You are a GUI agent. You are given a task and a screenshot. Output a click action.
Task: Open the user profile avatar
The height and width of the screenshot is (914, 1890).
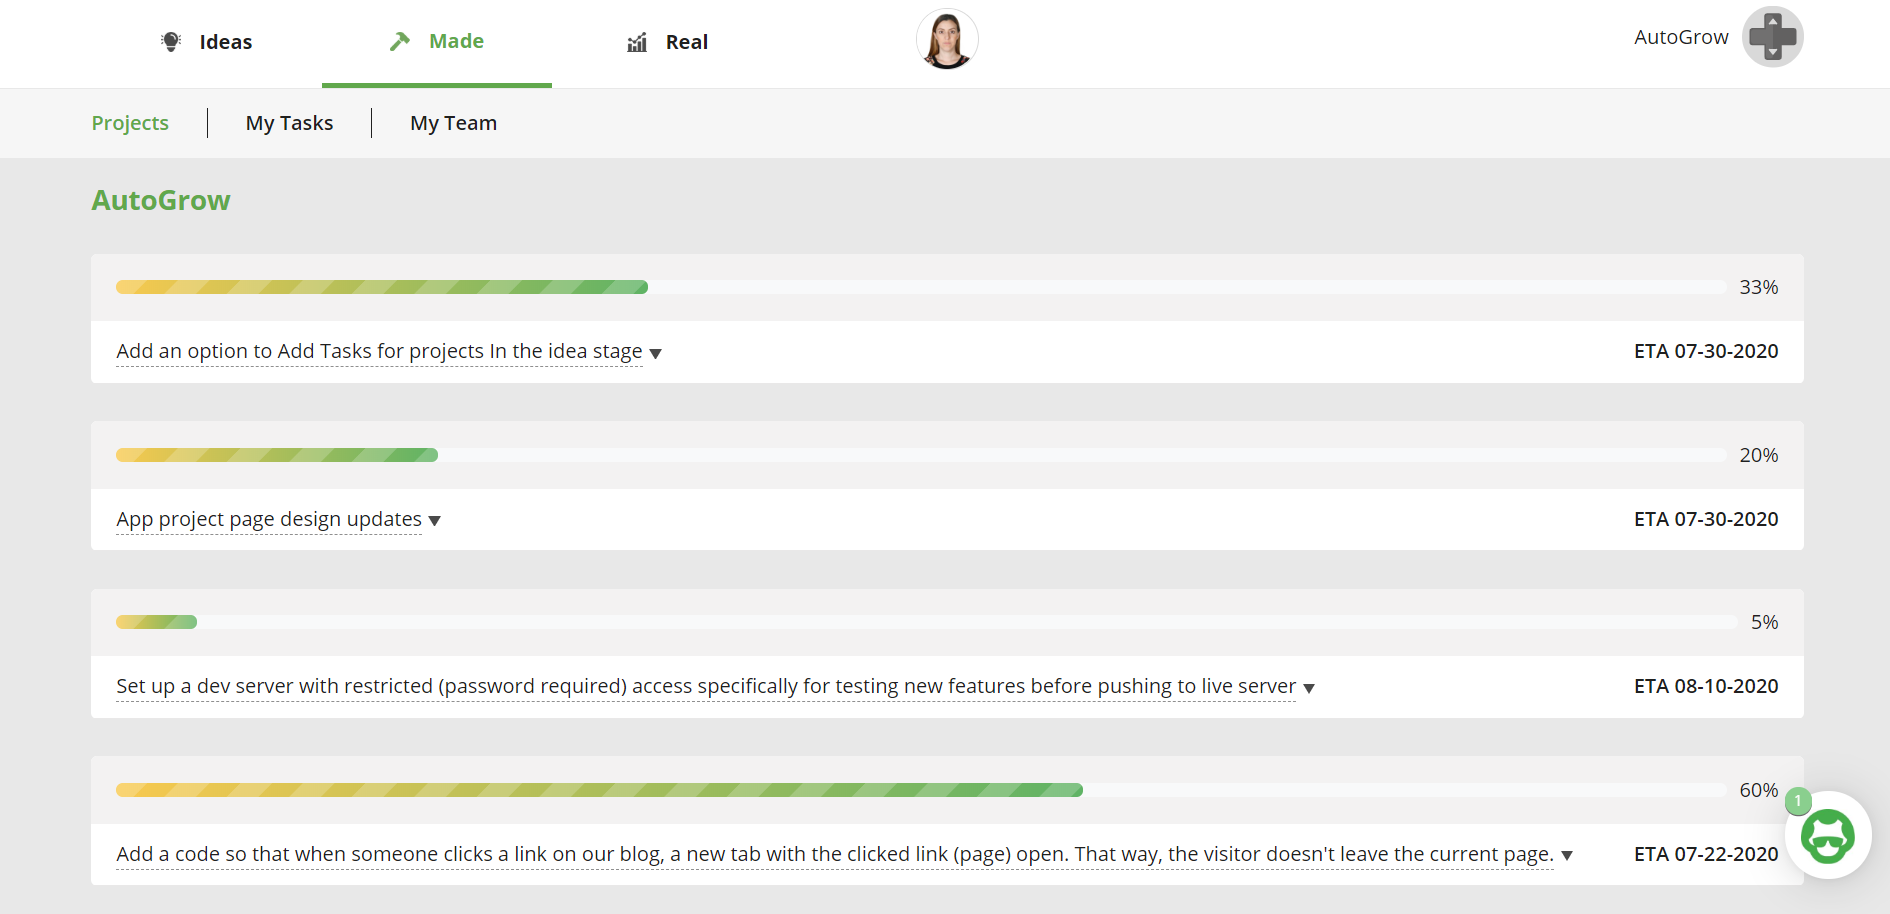[x=947, y=40]
